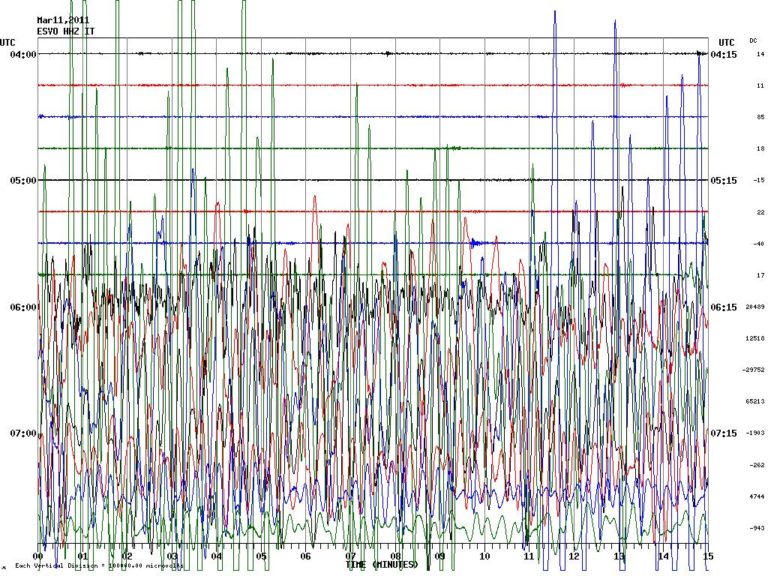Click the right 06:15 time label

coord(723,307)
